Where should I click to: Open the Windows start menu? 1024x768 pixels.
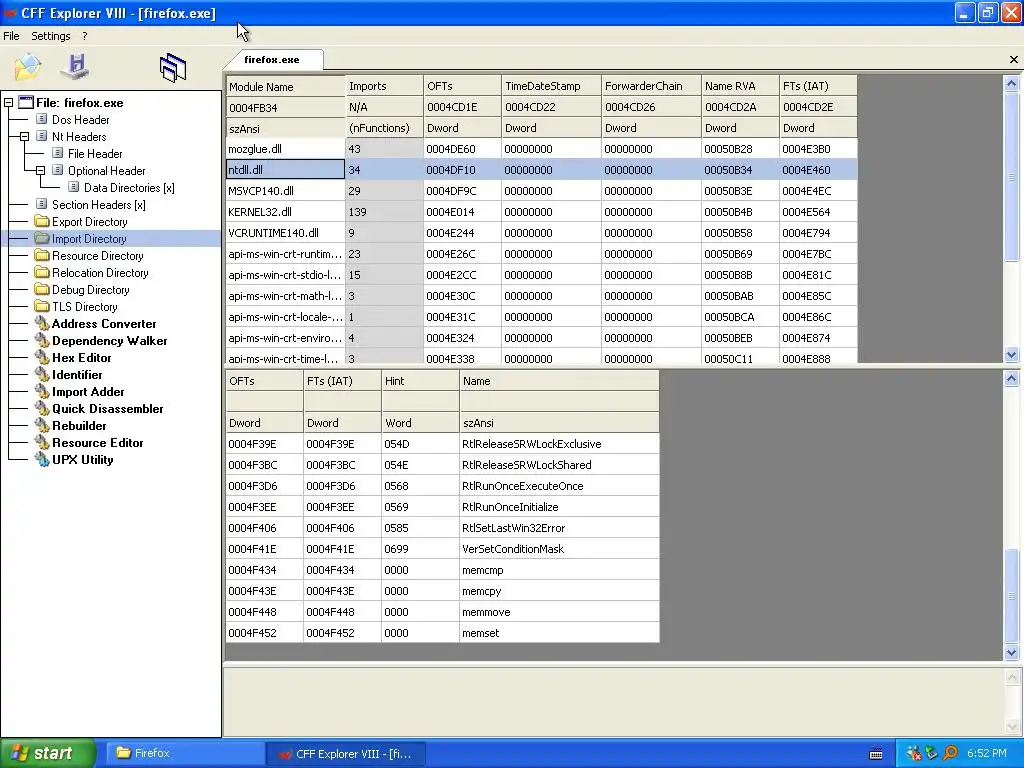[48, 753]
